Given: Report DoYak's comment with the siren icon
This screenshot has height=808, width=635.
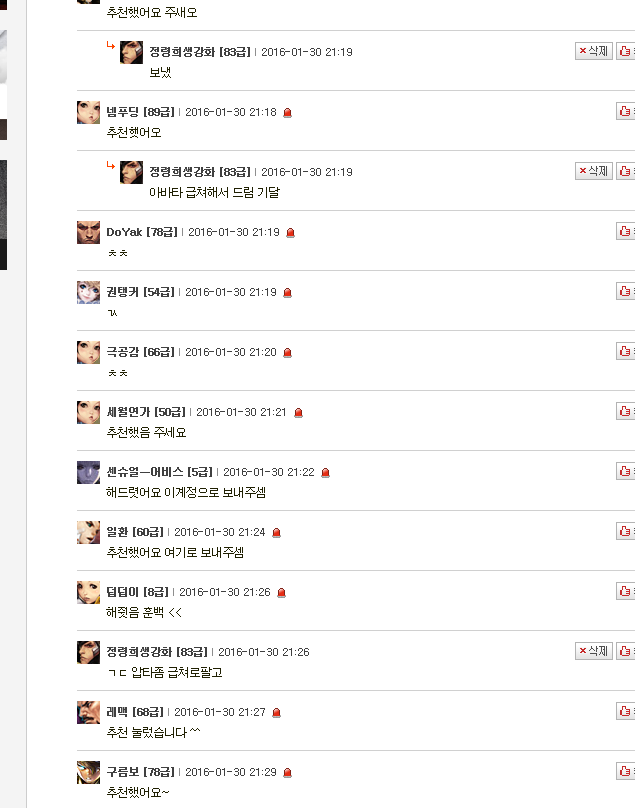Looking at the screenshot, I should pos(291,232).
